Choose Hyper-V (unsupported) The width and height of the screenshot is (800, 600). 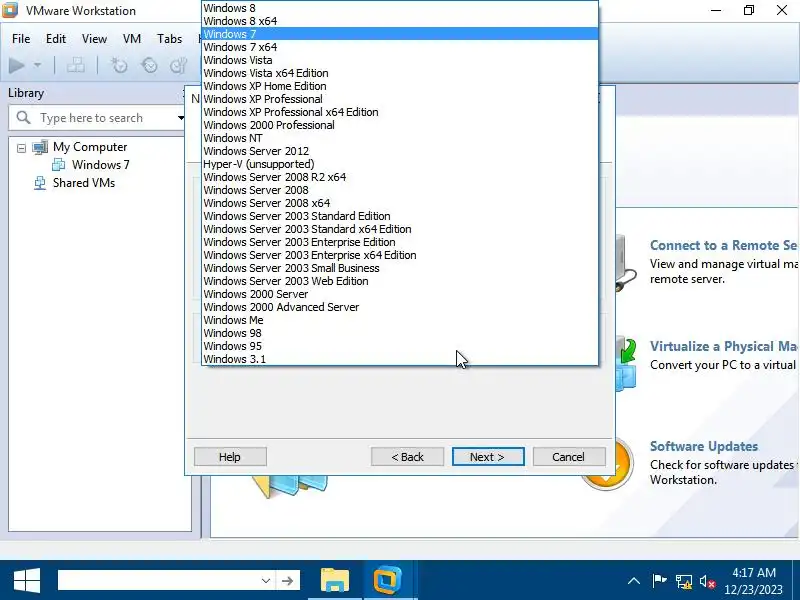click(x=400, y=164)
